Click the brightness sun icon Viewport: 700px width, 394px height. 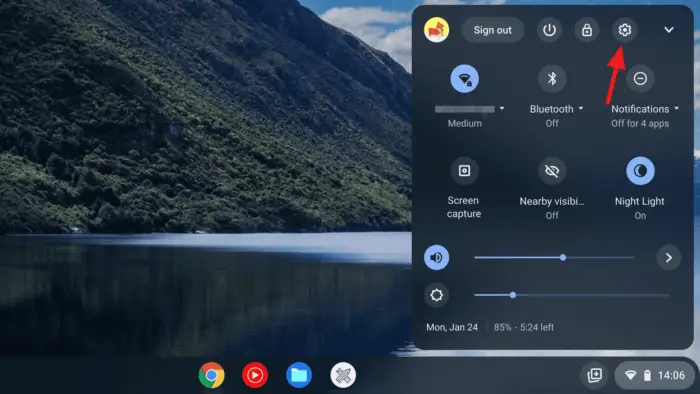(x=436, y=295)
